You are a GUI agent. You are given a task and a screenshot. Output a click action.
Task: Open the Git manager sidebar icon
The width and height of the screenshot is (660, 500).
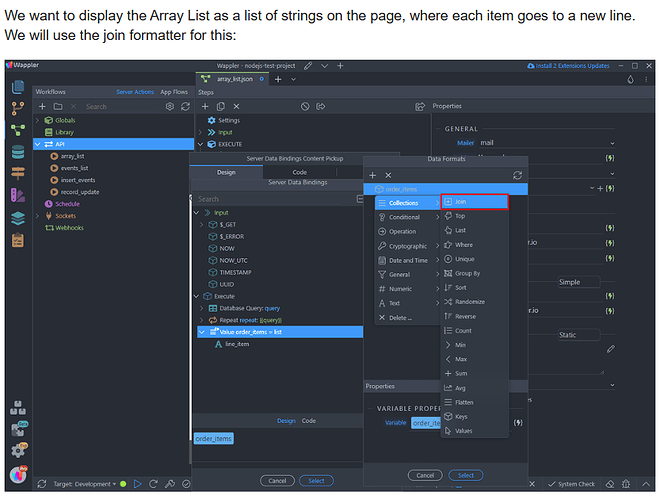[18, 109]
